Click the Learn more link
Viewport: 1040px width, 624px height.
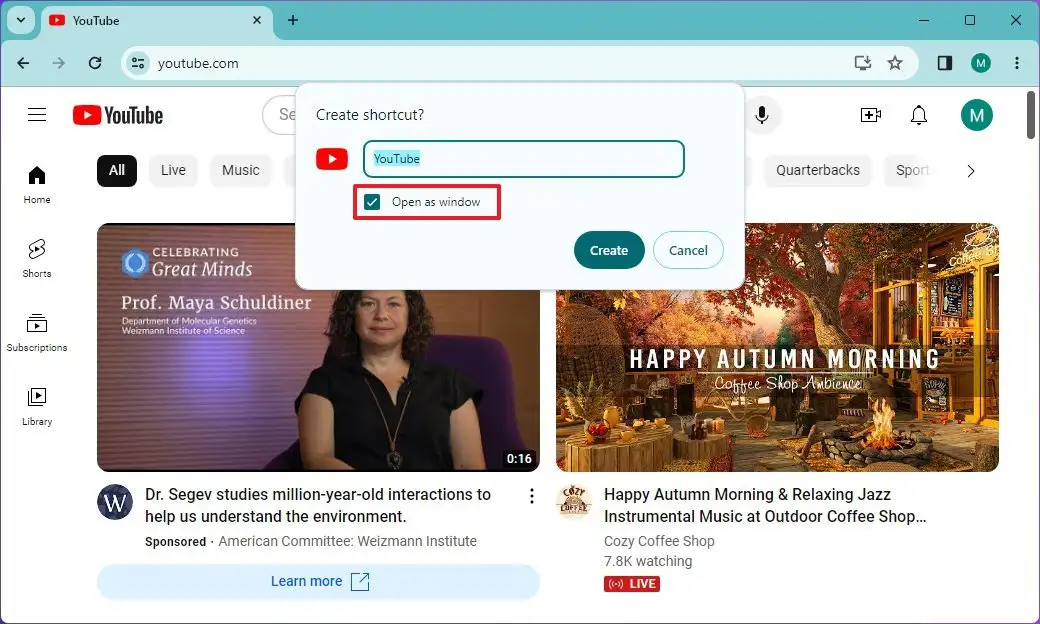[318, 581]
